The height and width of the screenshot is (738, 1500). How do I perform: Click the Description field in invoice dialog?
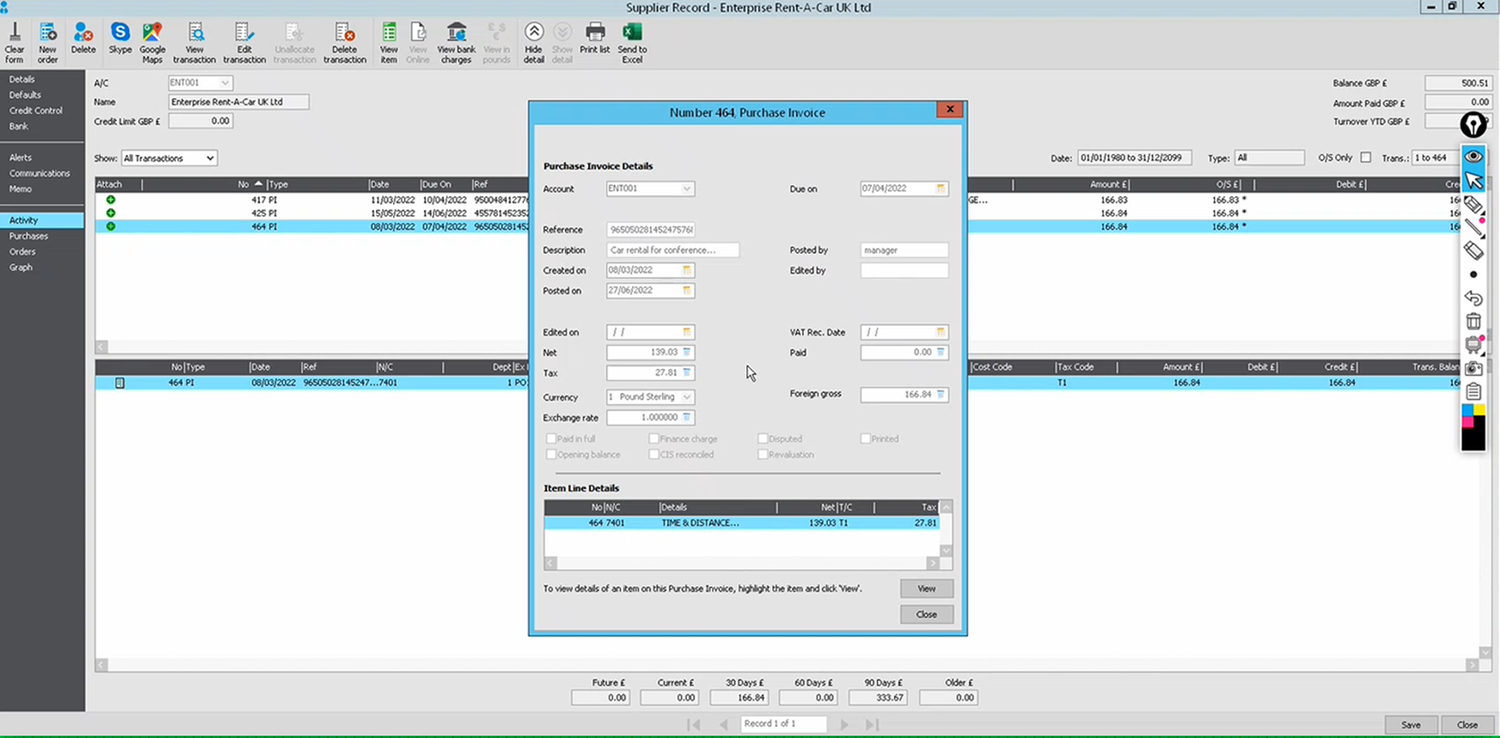(673, 250)
